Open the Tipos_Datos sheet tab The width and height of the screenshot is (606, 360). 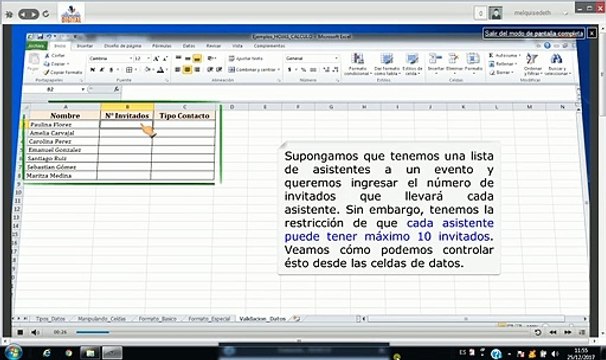click(50, 319)
